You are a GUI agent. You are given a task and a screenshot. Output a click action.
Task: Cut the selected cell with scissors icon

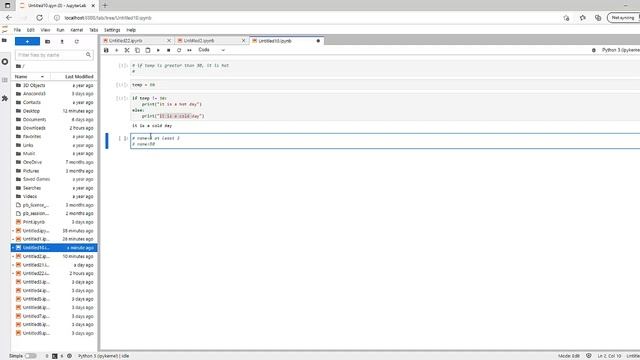[127, 50]
